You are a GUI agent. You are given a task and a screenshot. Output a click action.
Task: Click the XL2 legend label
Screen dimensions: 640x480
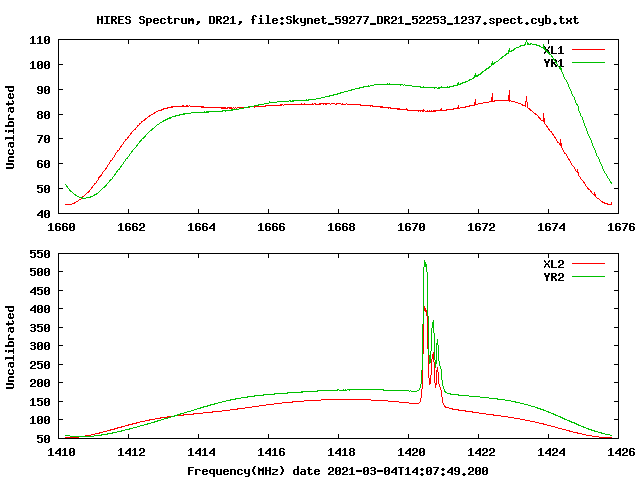(x=553, y=264)
